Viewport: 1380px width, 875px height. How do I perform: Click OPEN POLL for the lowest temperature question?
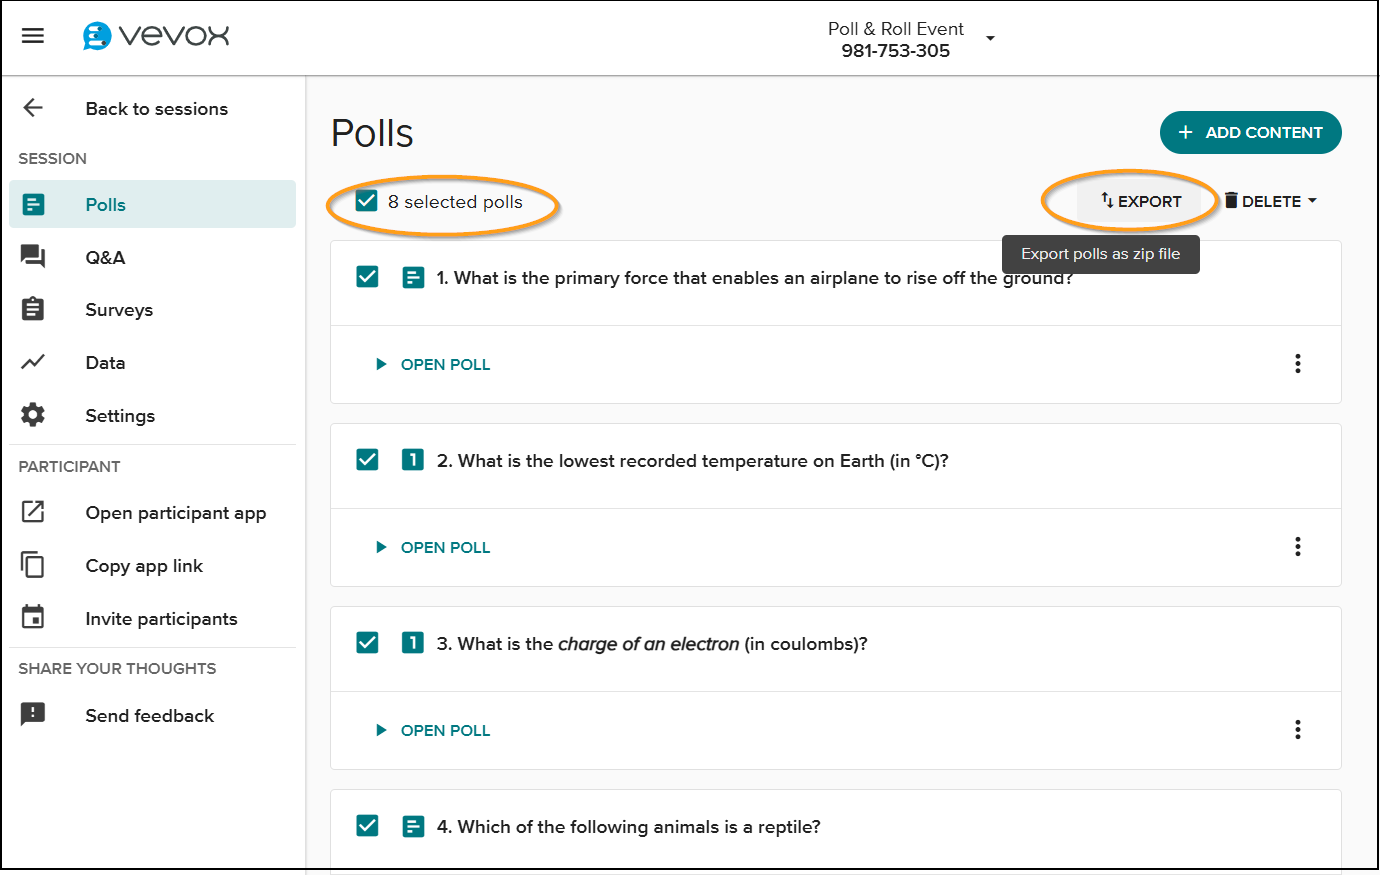tap(433, 548)
